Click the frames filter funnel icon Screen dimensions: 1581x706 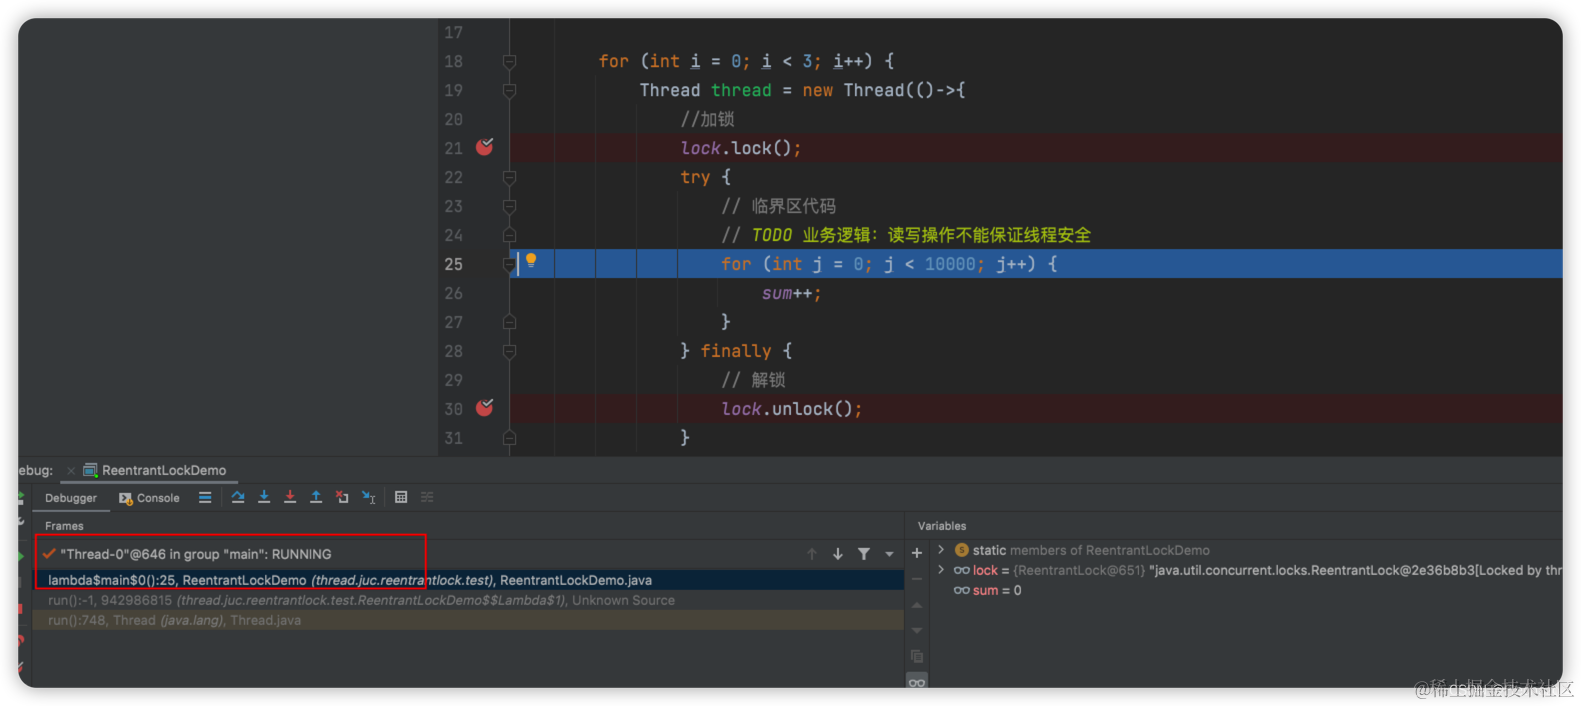864,553
